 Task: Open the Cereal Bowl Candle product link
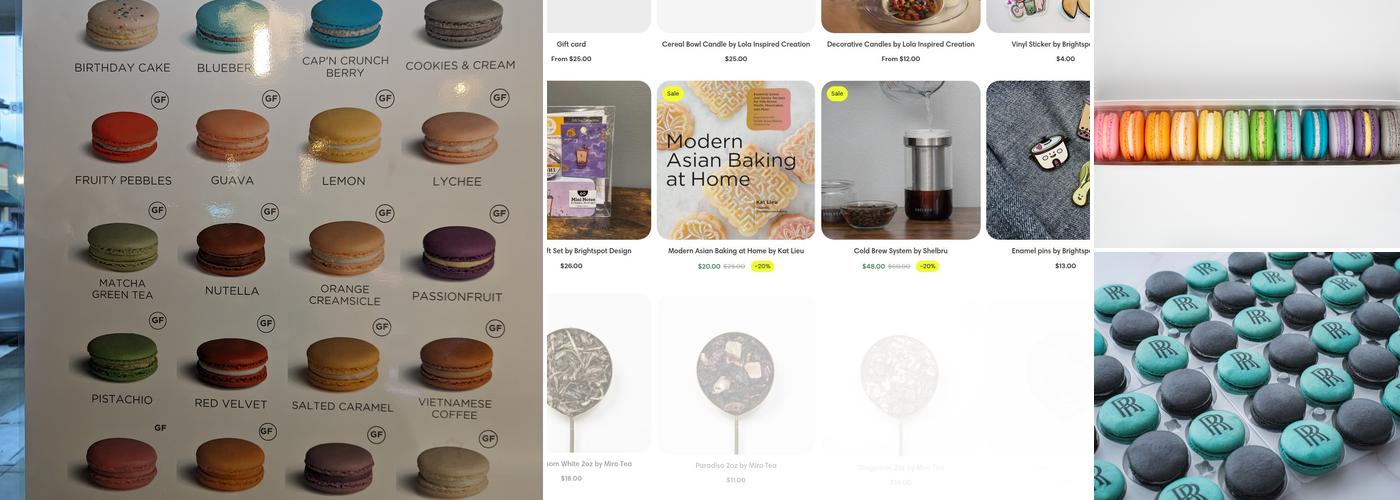[736, 44]
